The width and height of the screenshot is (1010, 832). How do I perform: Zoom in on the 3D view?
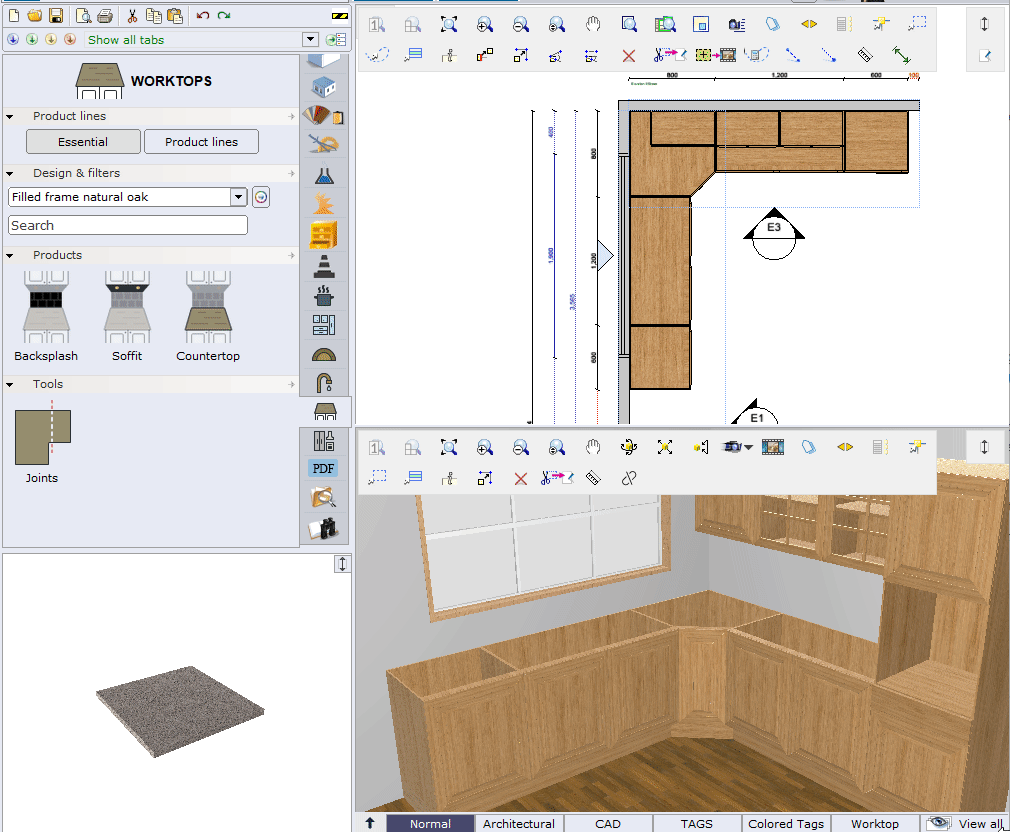(x=485, y=447)
